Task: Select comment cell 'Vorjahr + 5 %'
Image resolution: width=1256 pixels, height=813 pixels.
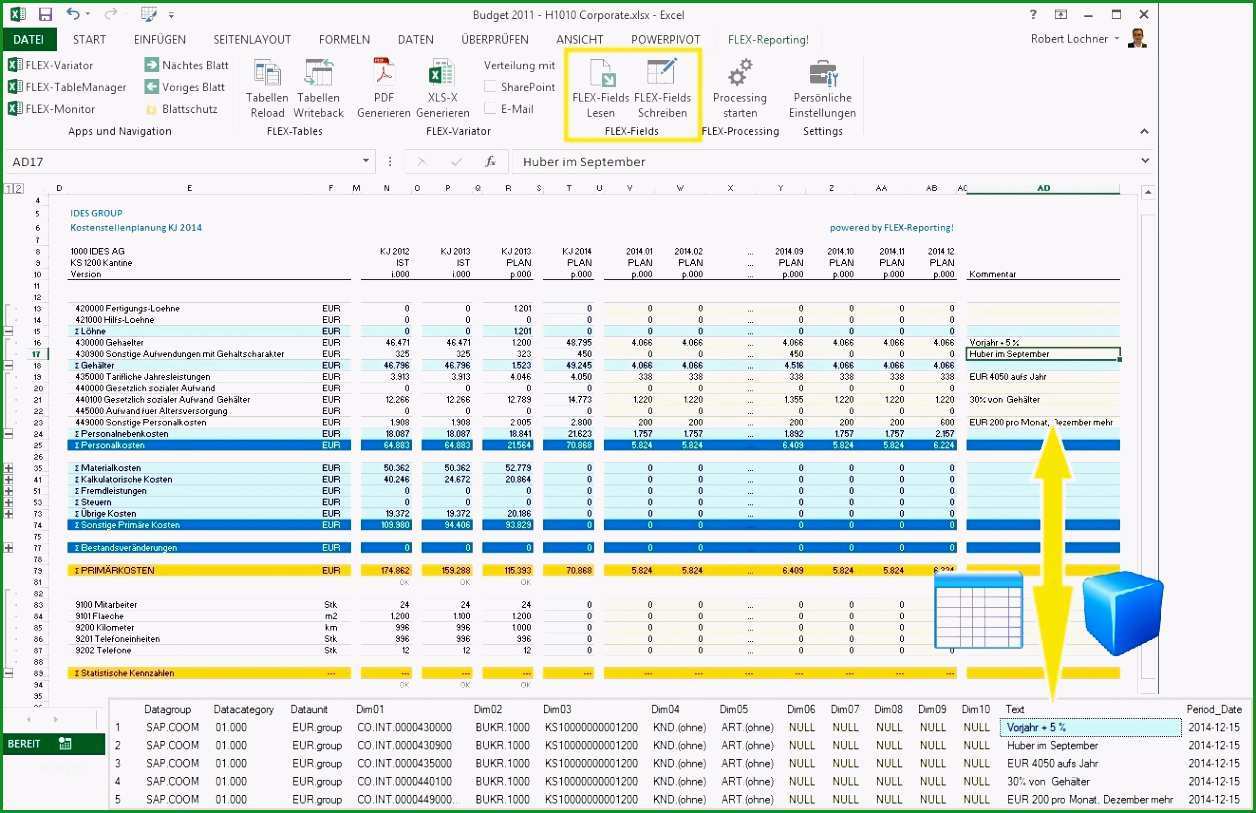Action: 1043,343
